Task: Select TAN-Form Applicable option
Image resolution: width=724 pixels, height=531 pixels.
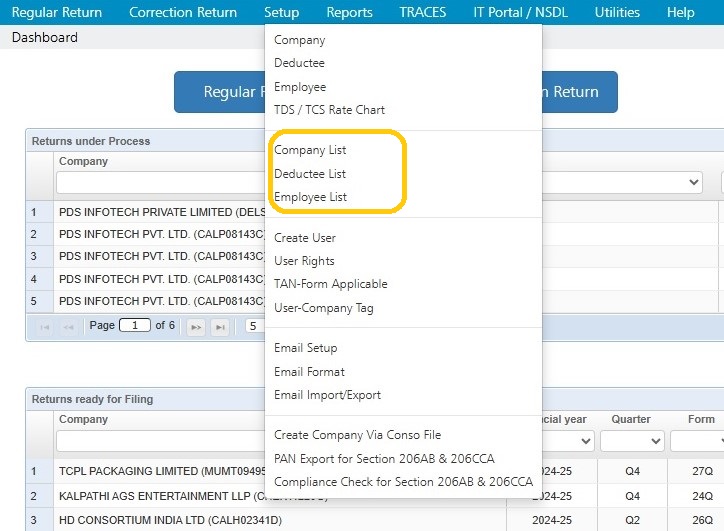Action: click(x=331, y=284)
